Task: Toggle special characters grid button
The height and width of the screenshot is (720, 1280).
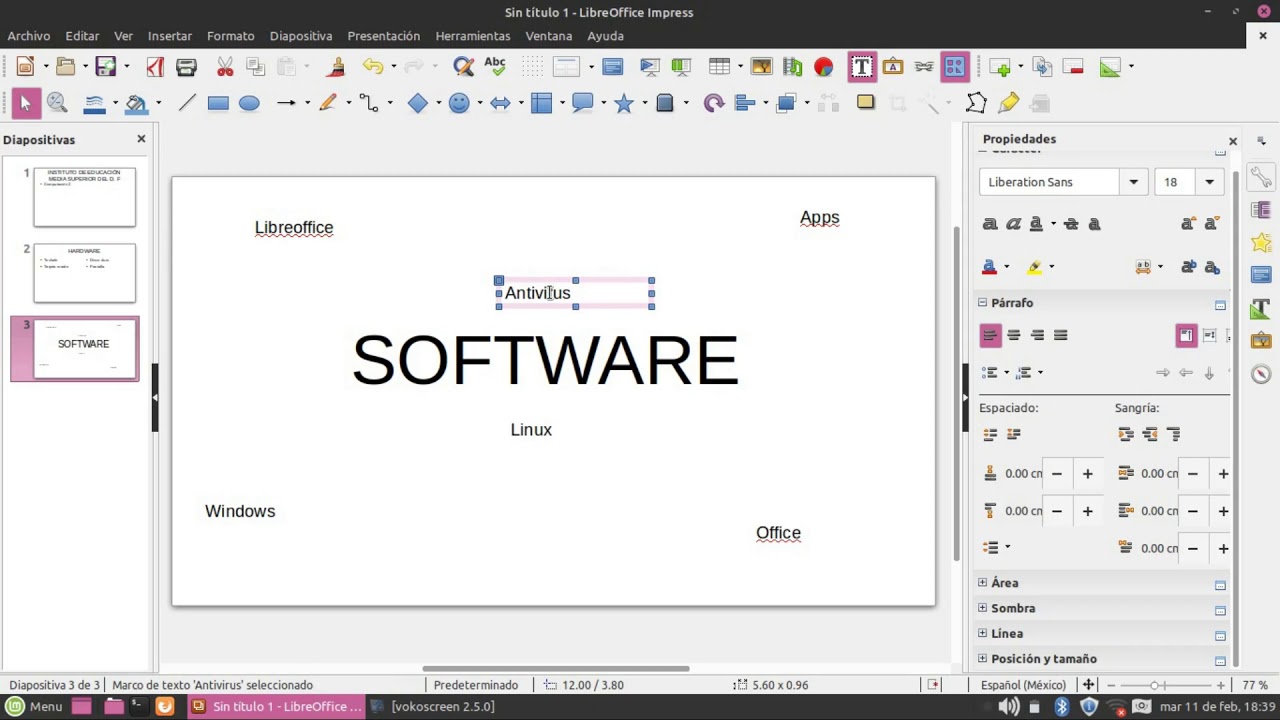Action: tap(955, 67)
